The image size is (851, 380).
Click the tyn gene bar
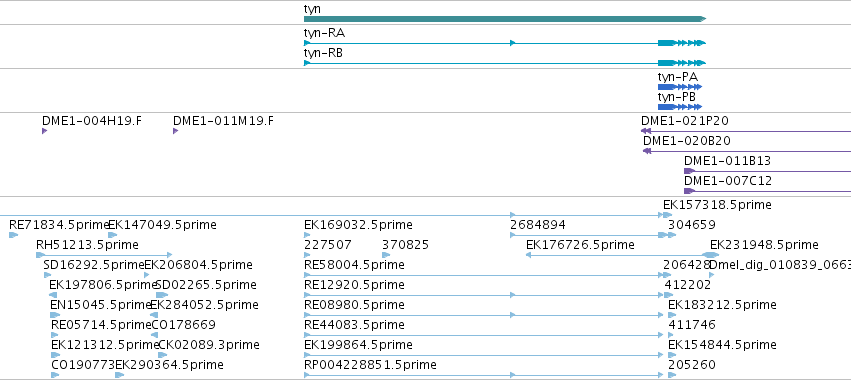tap(505, 19)
